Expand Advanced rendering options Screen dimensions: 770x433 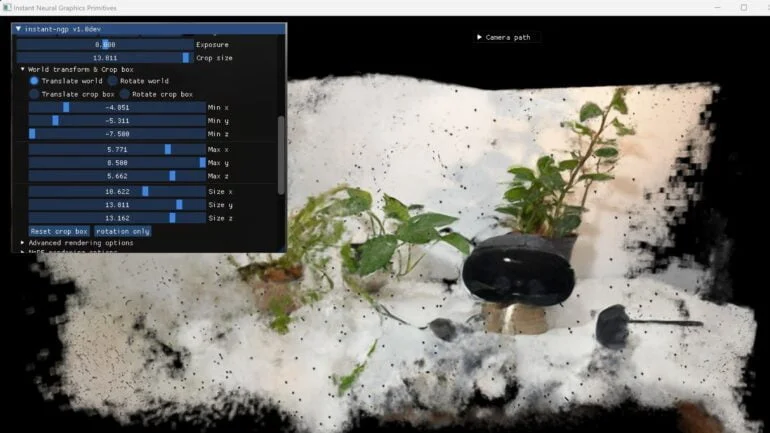[23, 243]
